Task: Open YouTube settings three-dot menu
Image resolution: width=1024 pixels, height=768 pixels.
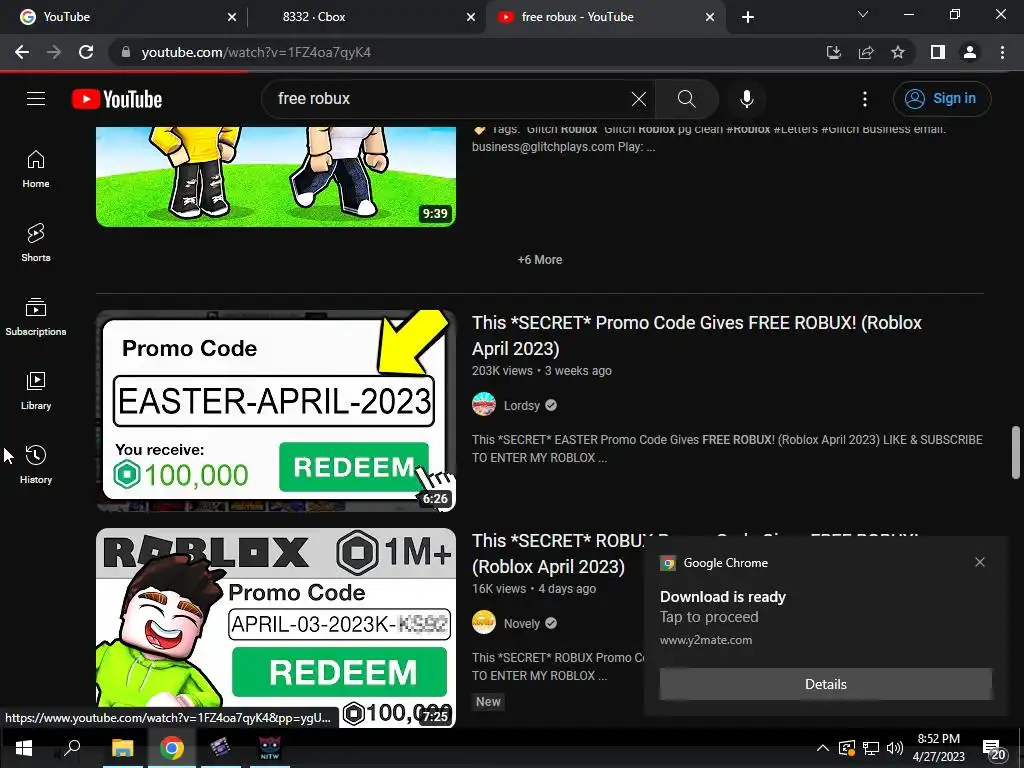Action: [865, 99]
